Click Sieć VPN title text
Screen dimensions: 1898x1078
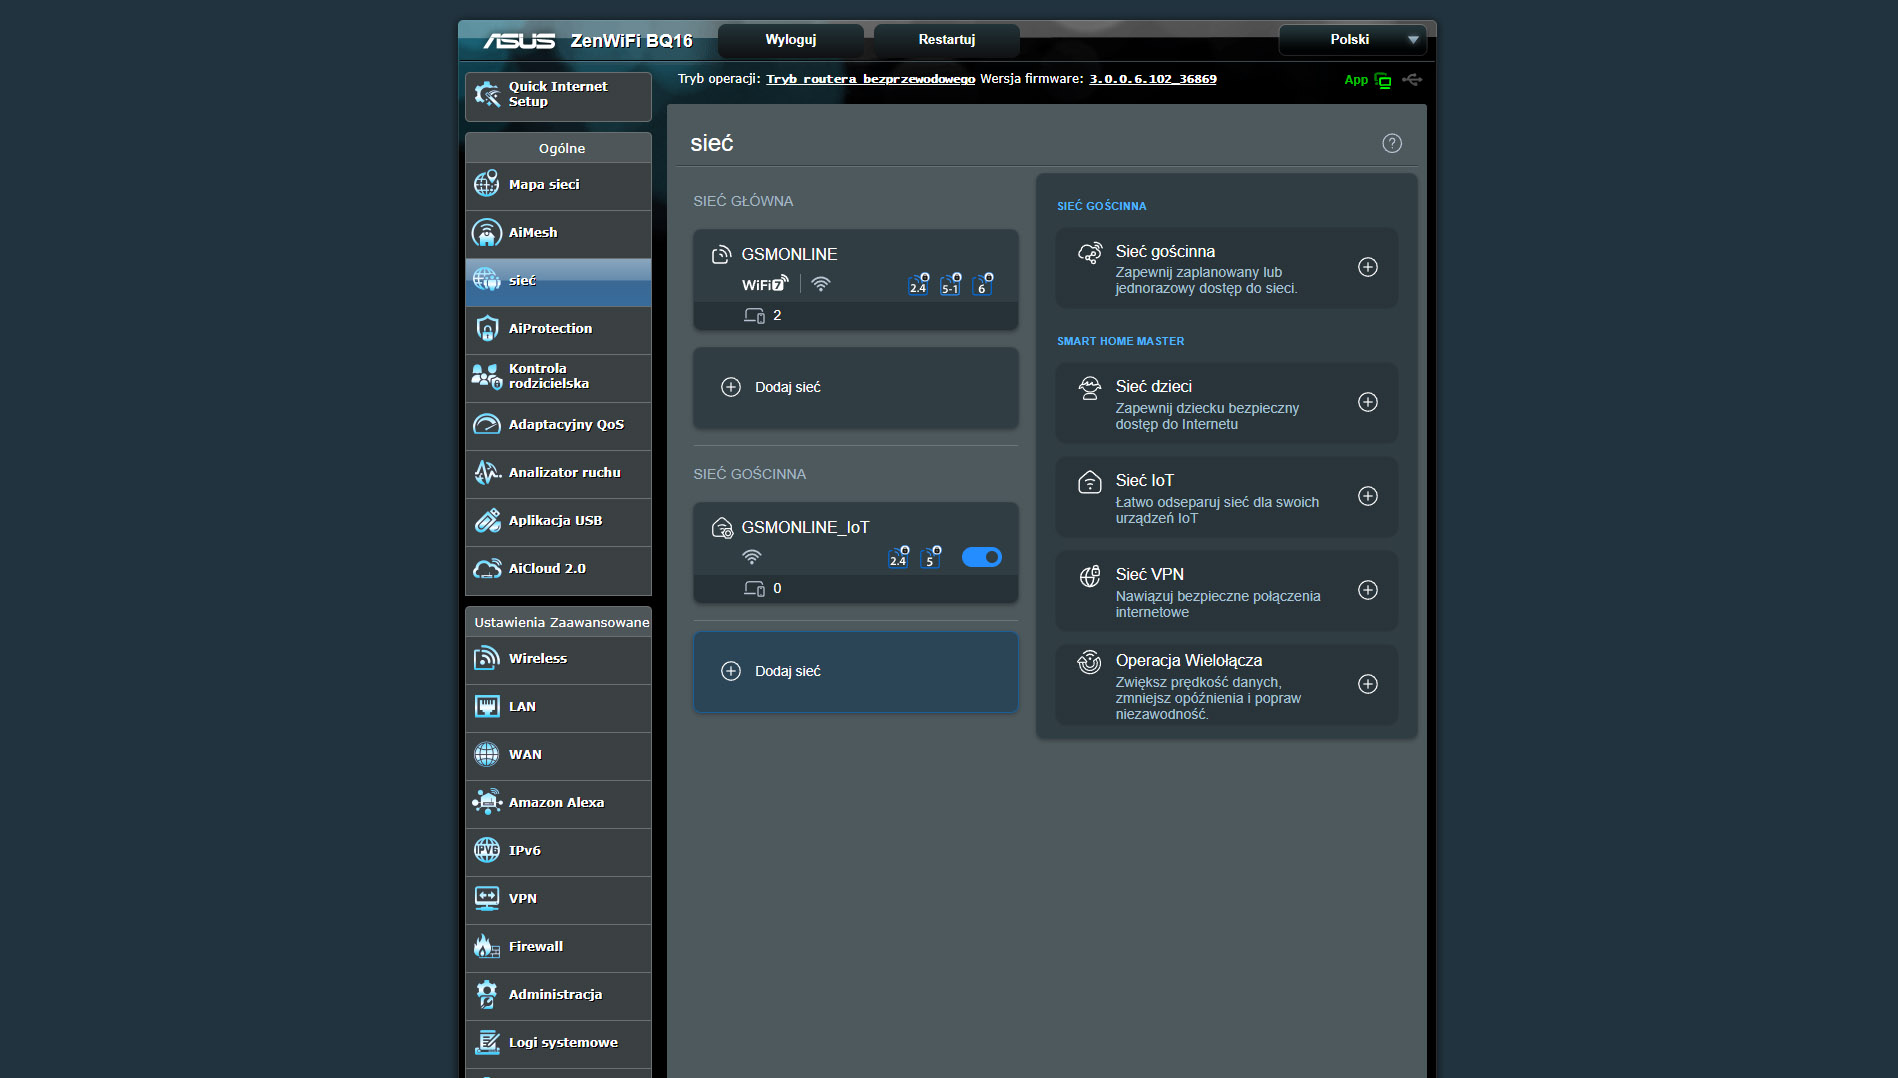pos(1149,574)
